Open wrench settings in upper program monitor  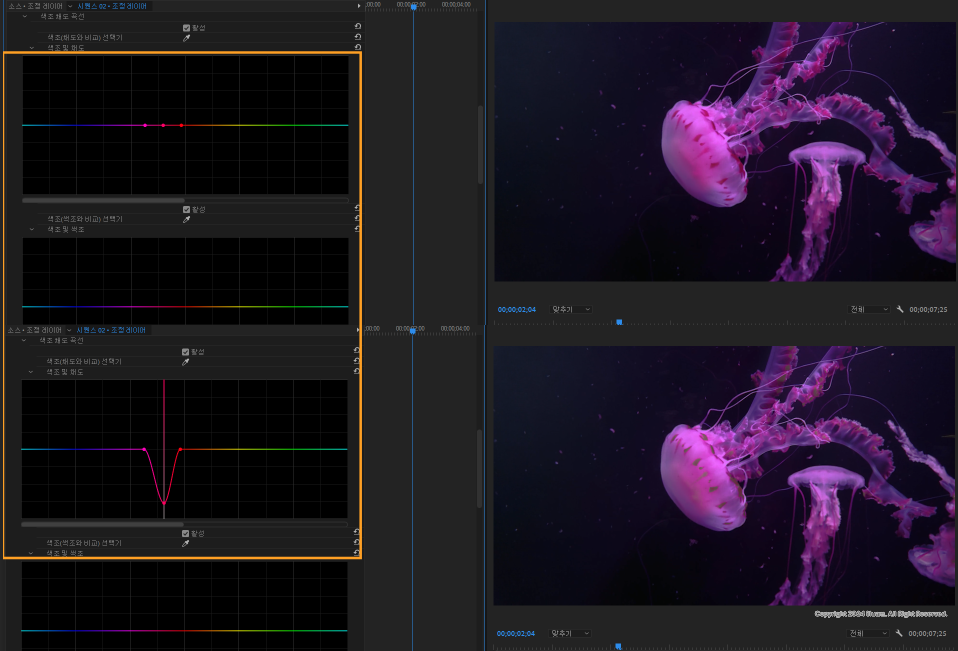pos(900,309)
